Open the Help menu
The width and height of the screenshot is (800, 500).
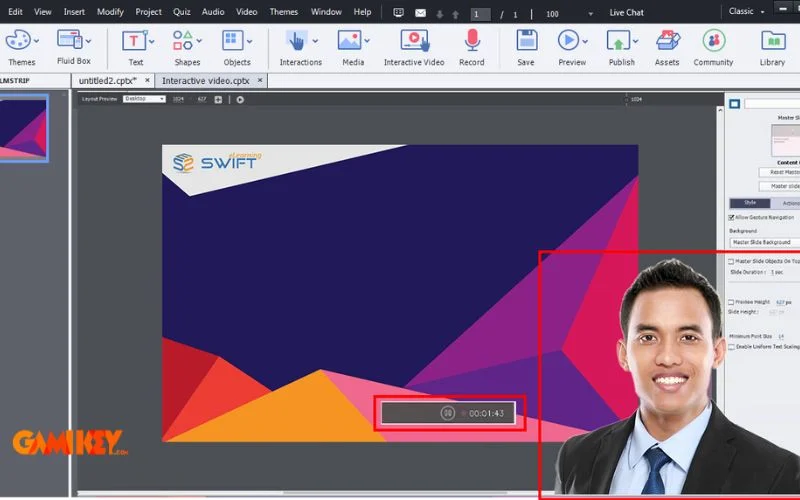(362, 11)
